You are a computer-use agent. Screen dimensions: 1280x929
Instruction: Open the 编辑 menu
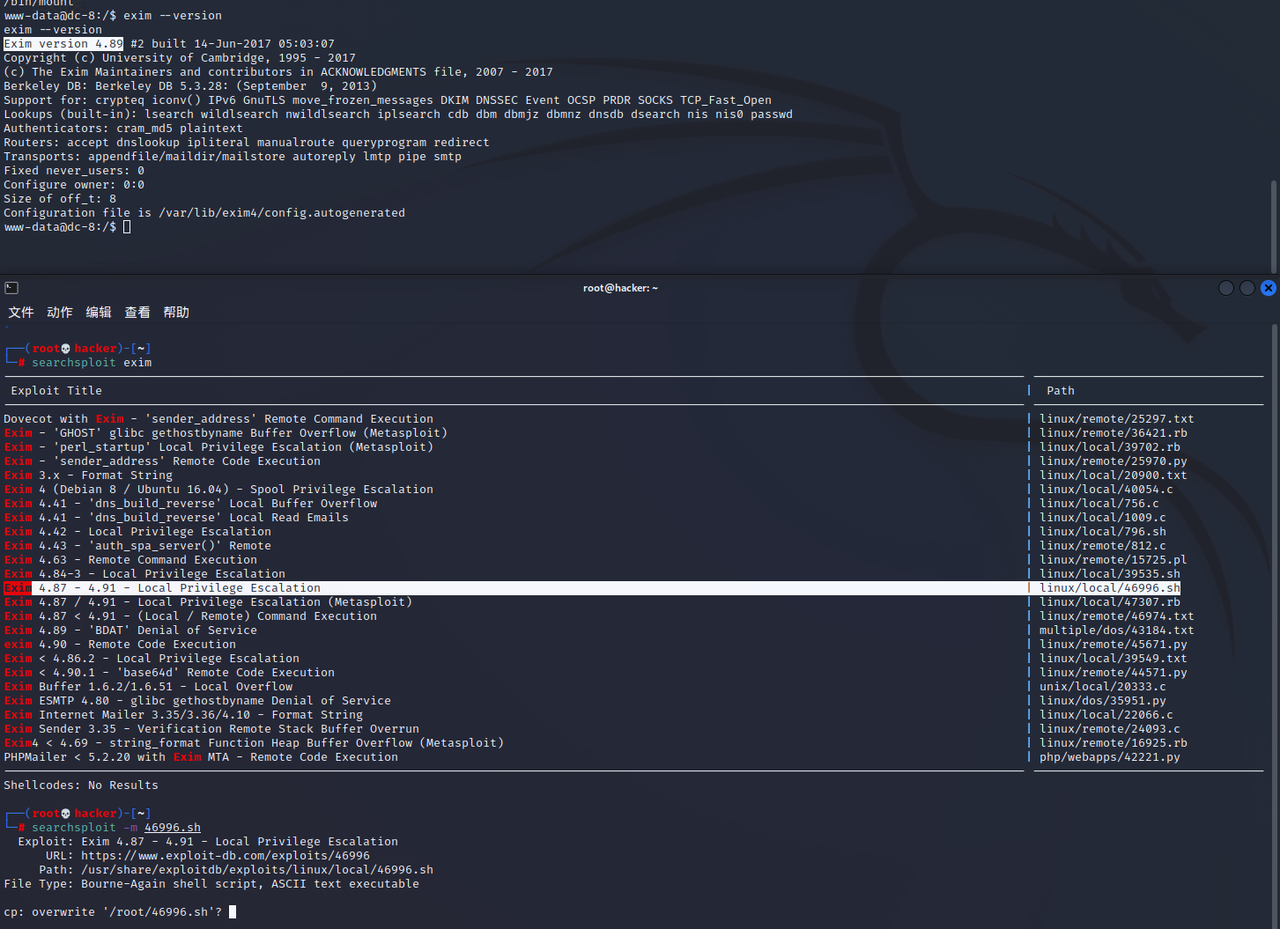[99, 312]
